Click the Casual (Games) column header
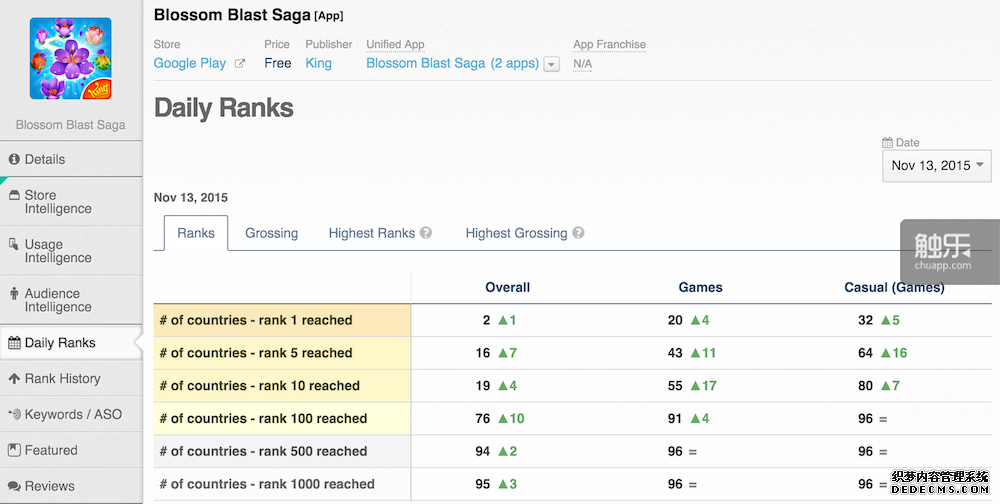The height and width of the screenshot is (504, 1000). pyautogui.click(x=894, y=287)
